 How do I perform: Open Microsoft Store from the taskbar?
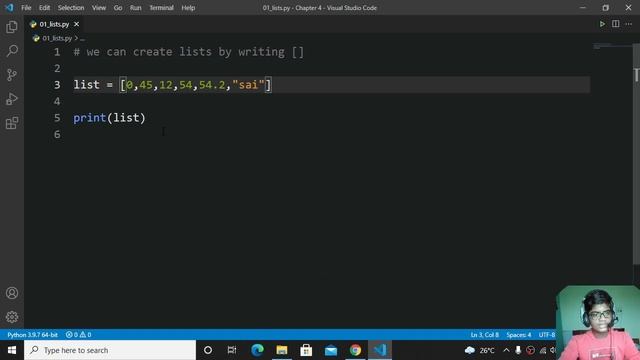coord(306,350)
